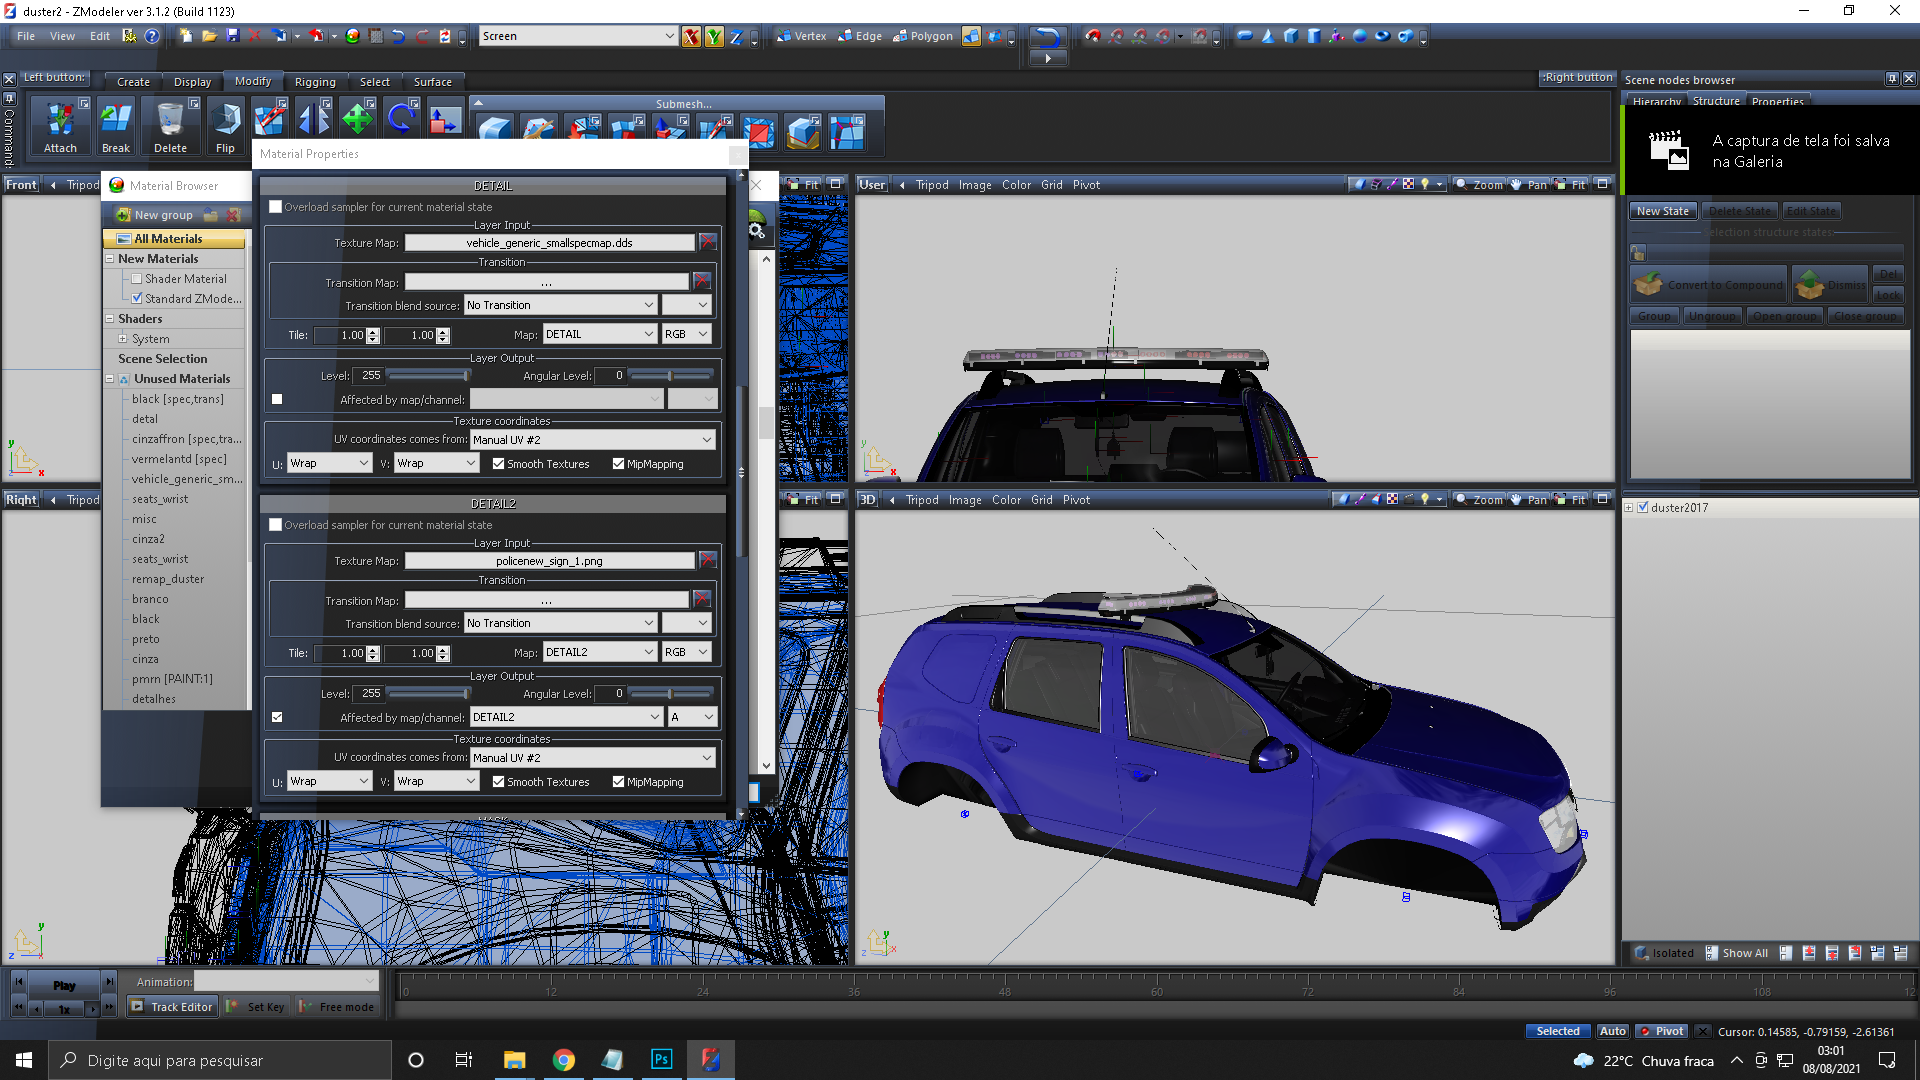
Task: Open the Rigging tab
Action: (314, 82)
